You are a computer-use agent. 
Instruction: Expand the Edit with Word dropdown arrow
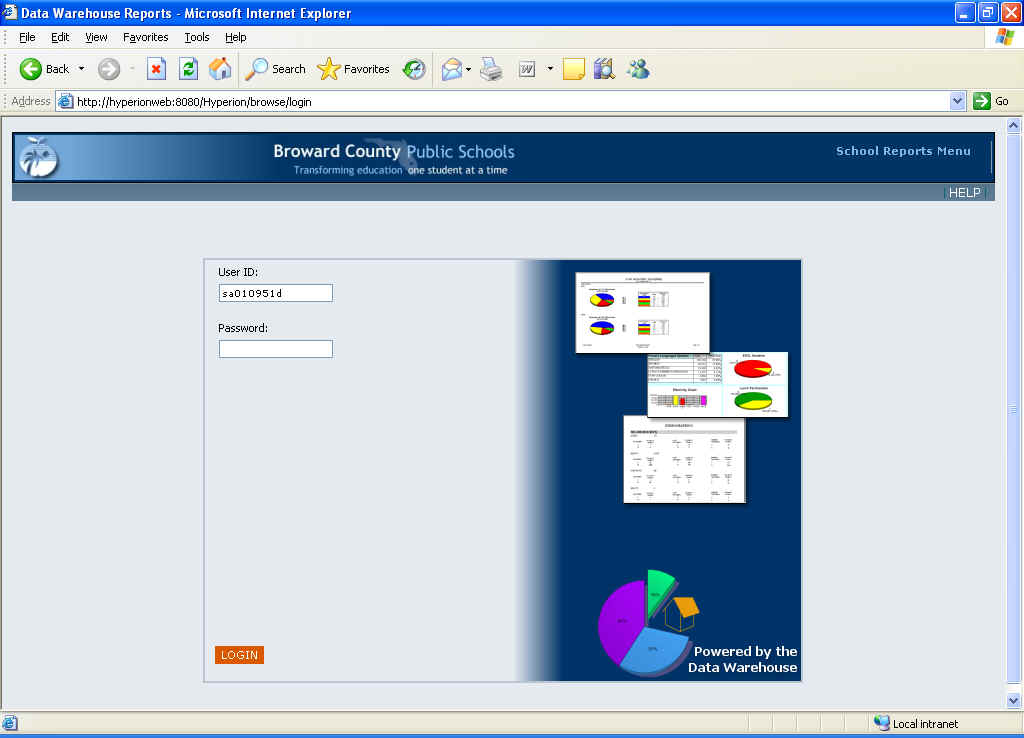coord(550,69)
